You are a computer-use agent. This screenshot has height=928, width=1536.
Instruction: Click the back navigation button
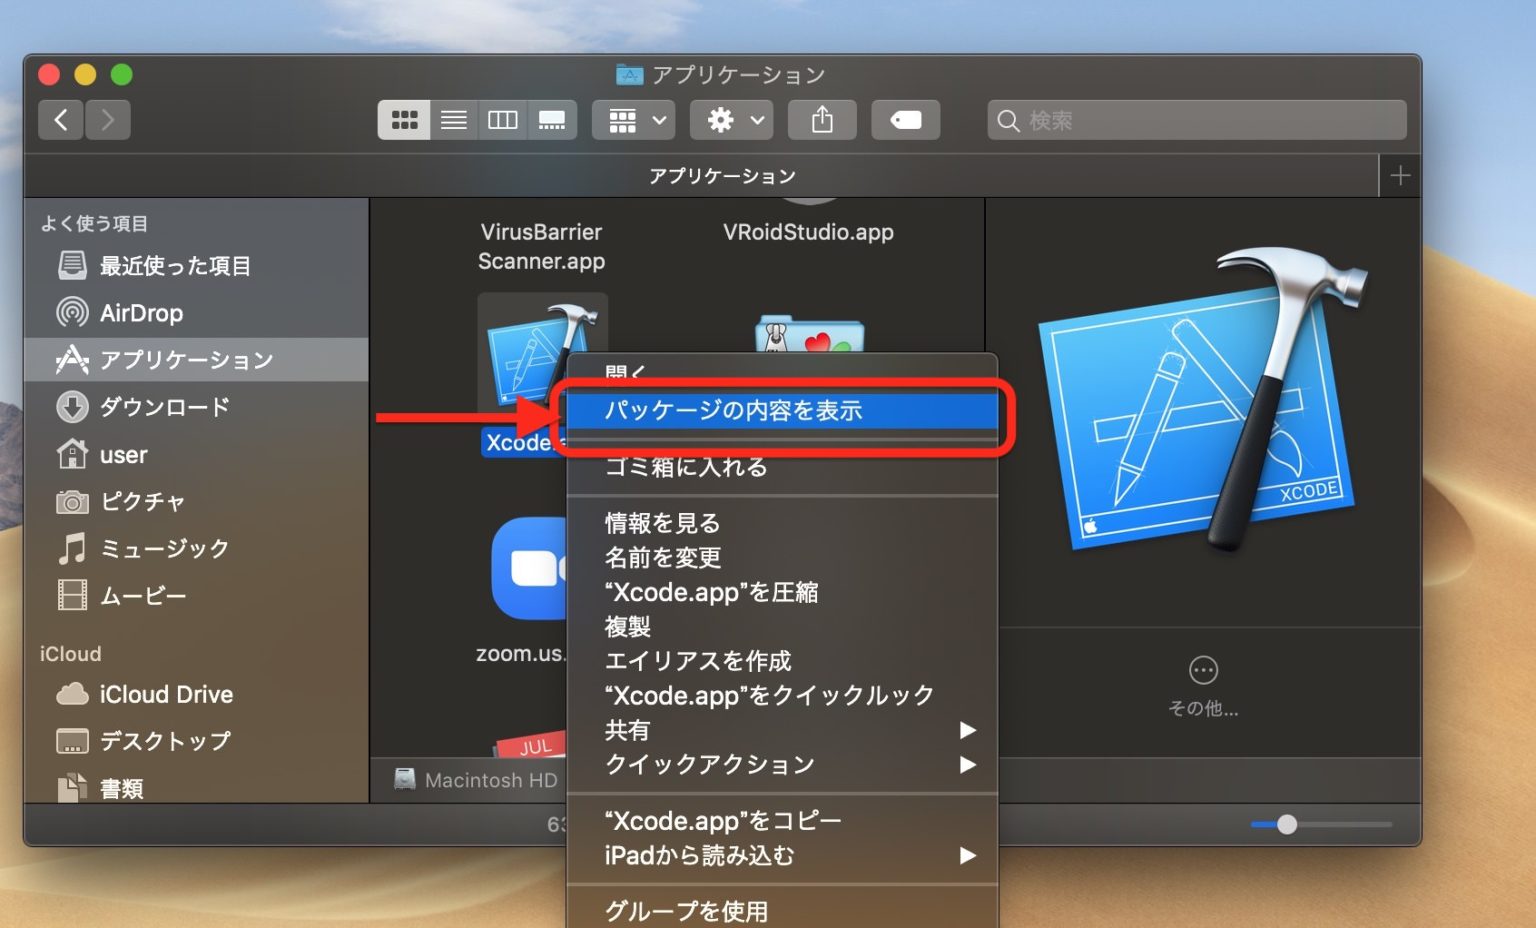tap(60, 119)
